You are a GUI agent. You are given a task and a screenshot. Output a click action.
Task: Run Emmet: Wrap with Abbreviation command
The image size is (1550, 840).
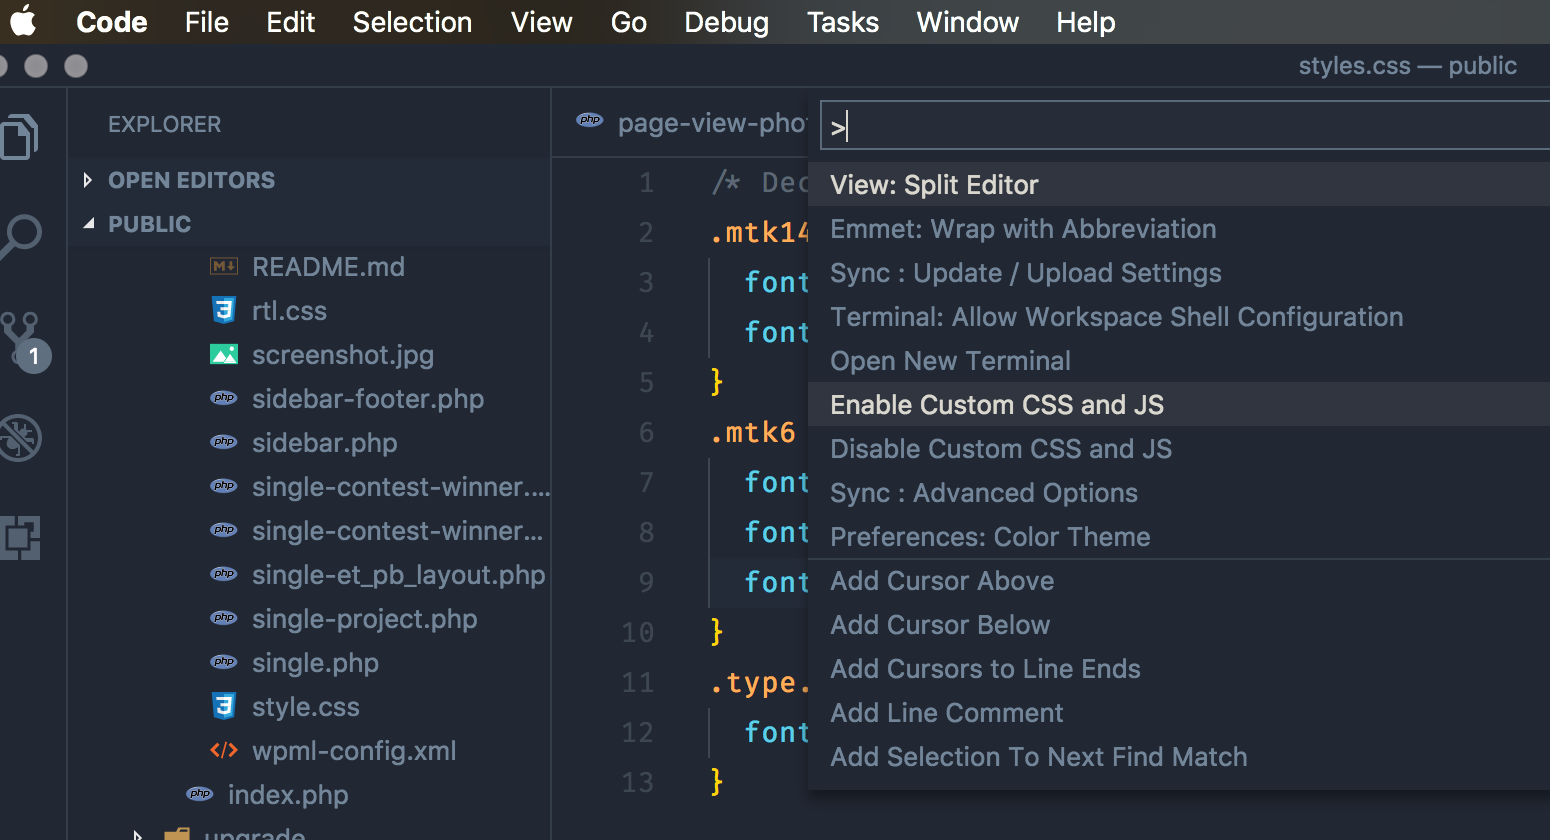point(1179,228)
